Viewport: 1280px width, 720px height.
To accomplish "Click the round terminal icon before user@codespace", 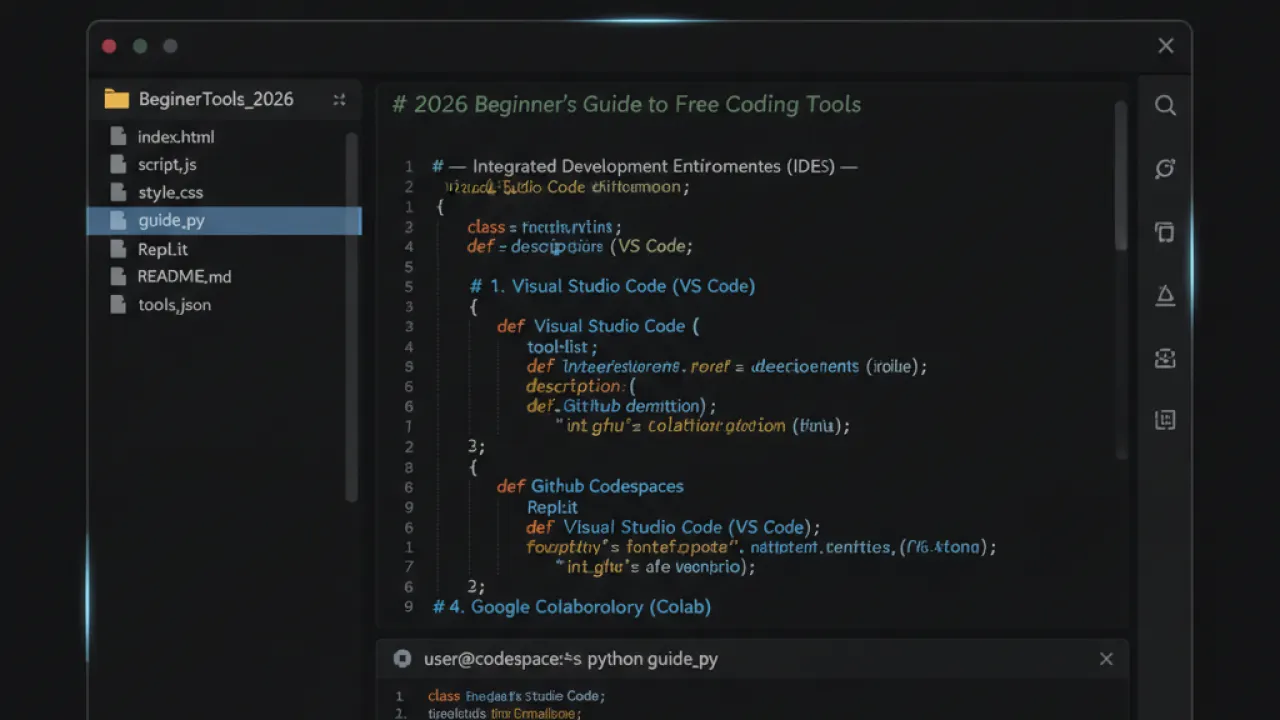I will 402,659.
